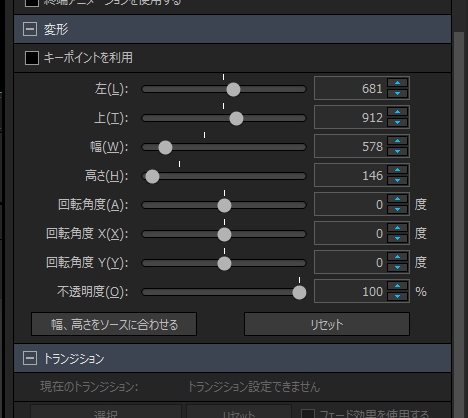Click the 上(T) slider handle
468x418 pixels.
236,118
